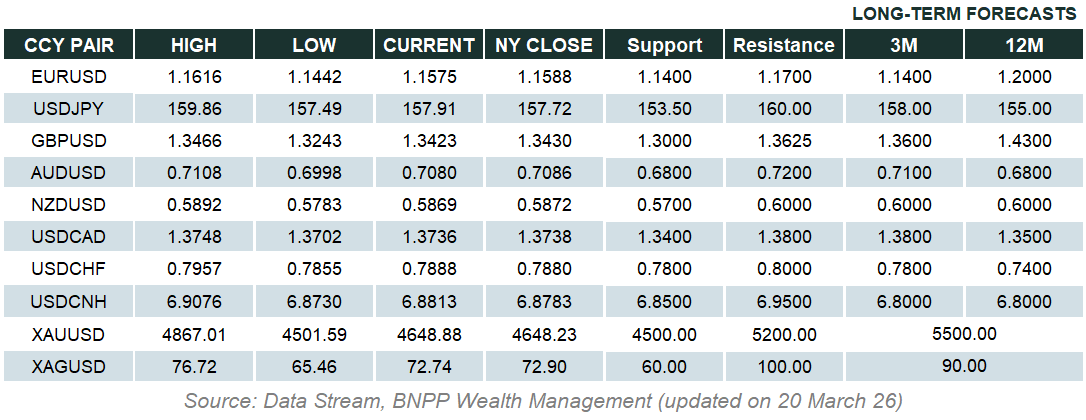The height and width of the screenshot is (420, 1086).
Task: Click the USDJPY currency pair cell
Action: coord(69,108)
